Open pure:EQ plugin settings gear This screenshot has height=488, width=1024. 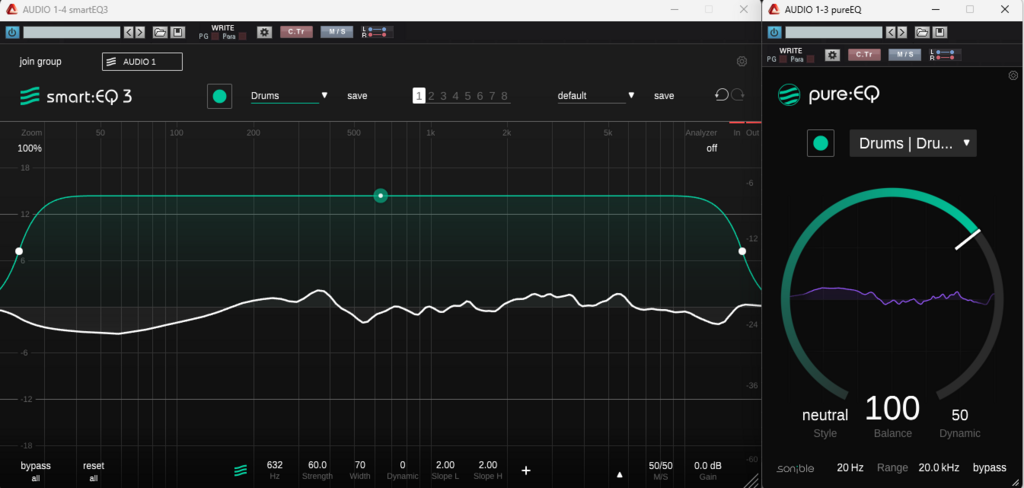[x=1013, y=75]
